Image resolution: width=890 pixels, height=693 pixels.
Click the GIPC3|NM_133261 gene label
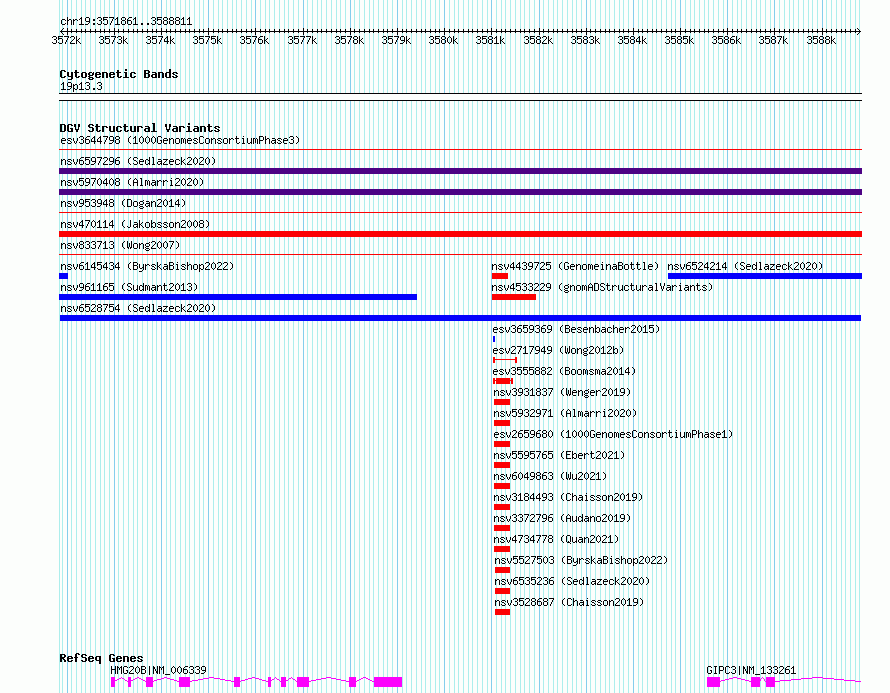(x=751, y=670)
